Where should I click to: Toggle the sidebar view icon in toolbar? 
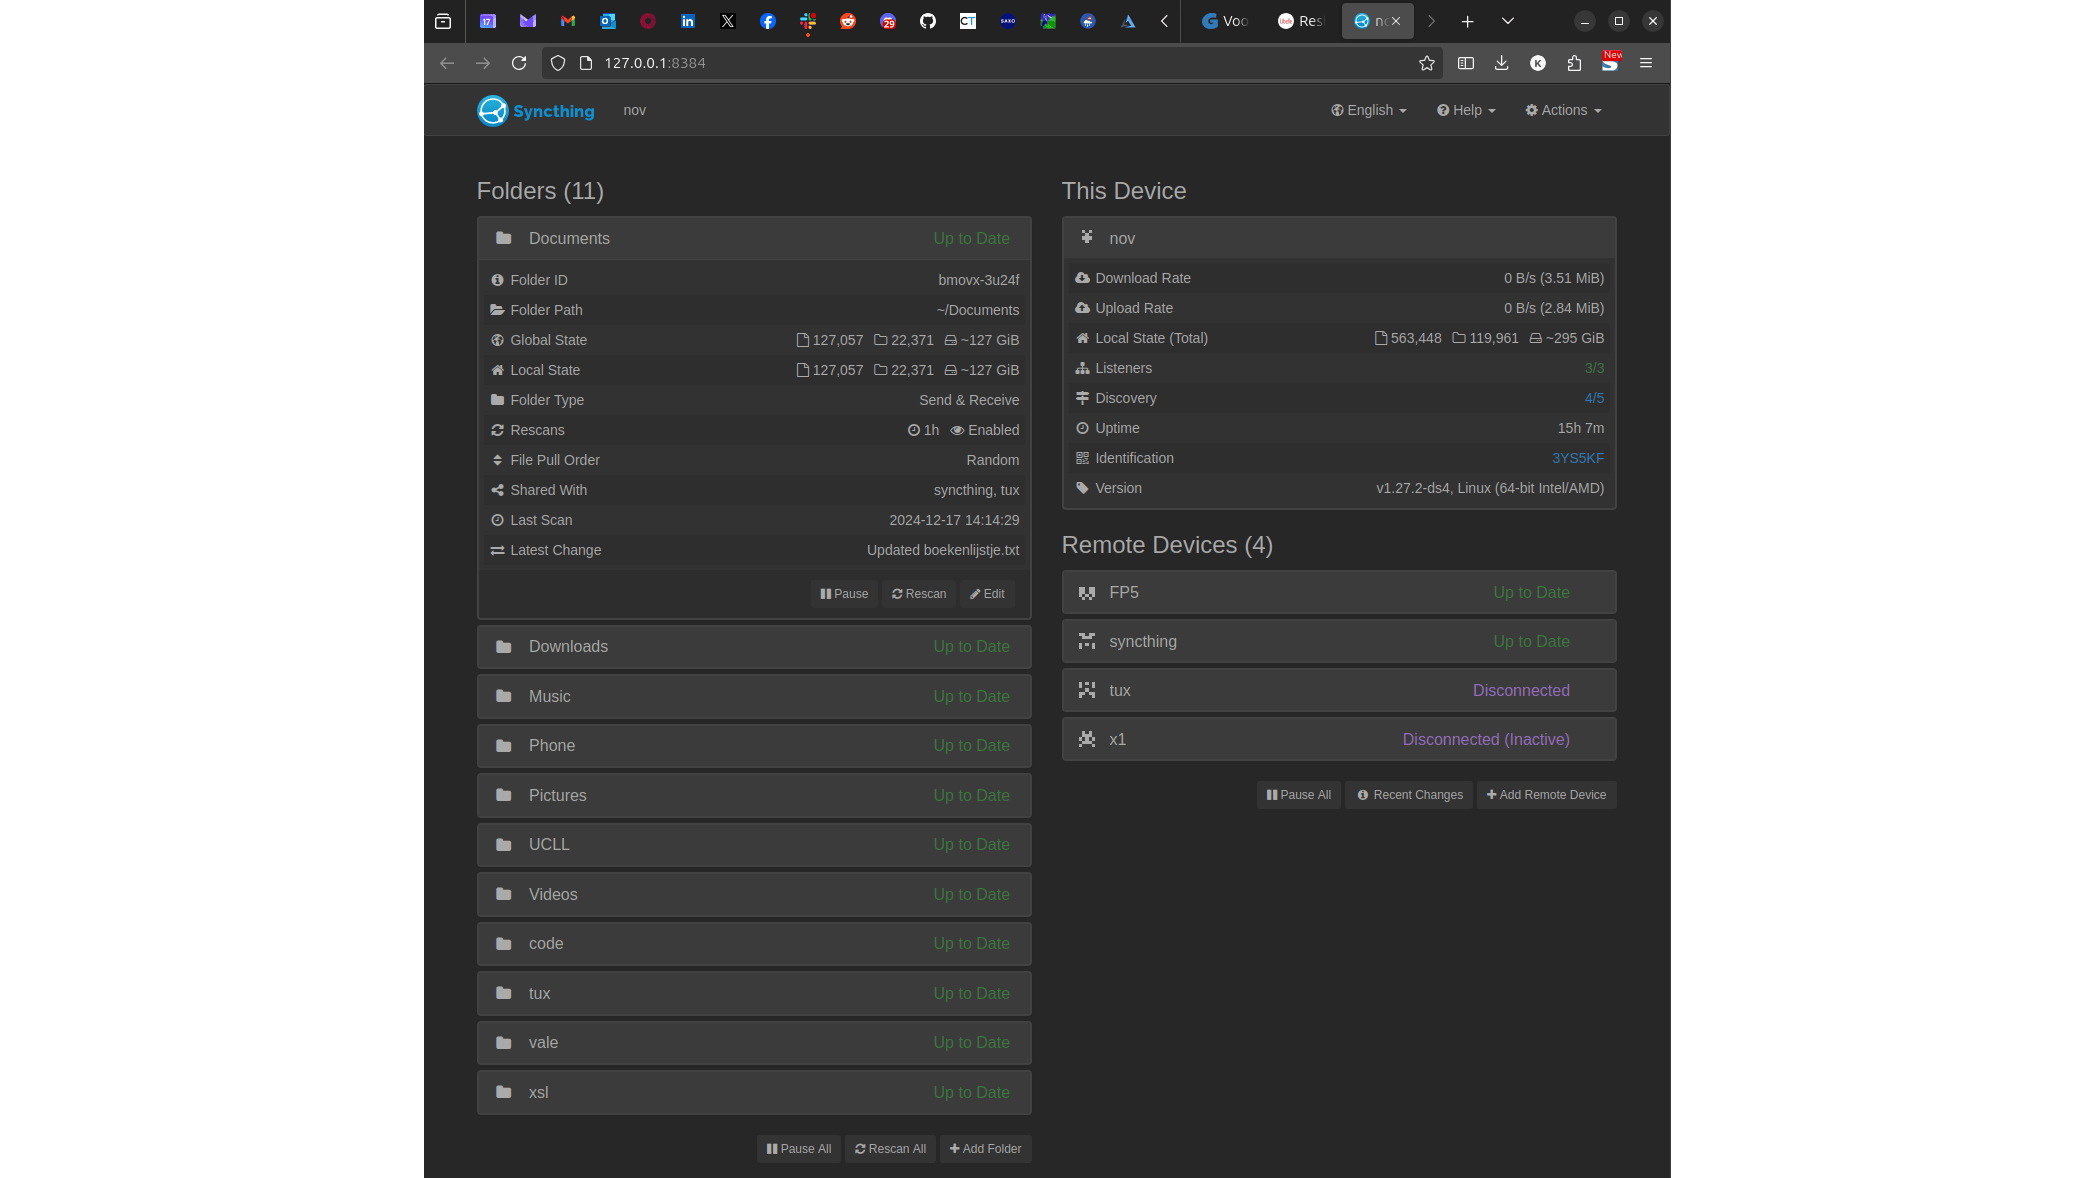pyautogui.click(x=1465, y=63)
